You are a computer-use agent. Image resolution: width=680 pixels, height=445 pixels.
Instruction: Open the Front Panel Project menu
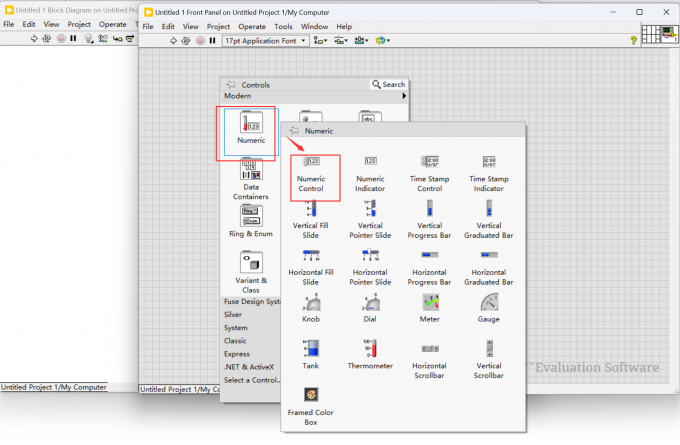click(x=218, y=26)
